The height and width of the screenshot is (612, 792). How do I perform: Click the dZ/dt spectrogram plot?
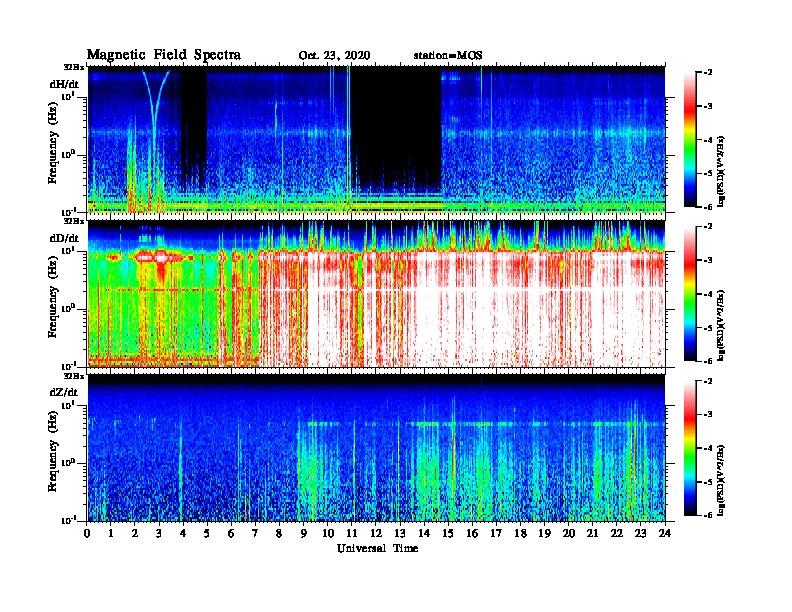tap(376, 448)
